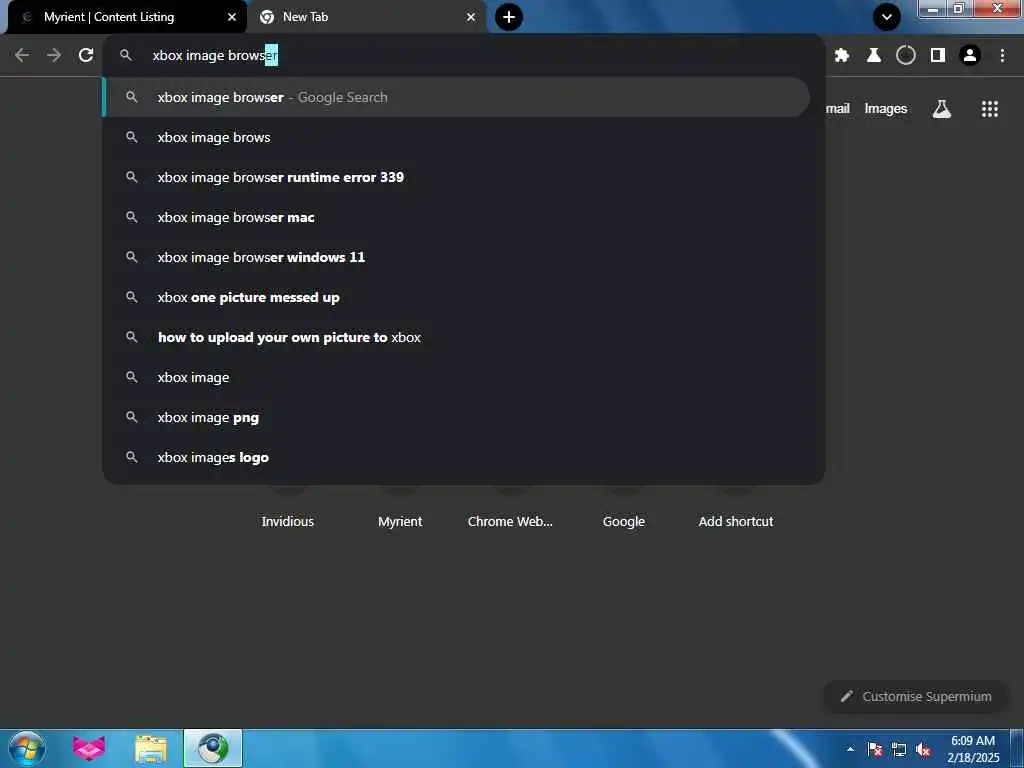Select 'xbox images logo' suggestion
The image size is (1024, 768).
456,457
